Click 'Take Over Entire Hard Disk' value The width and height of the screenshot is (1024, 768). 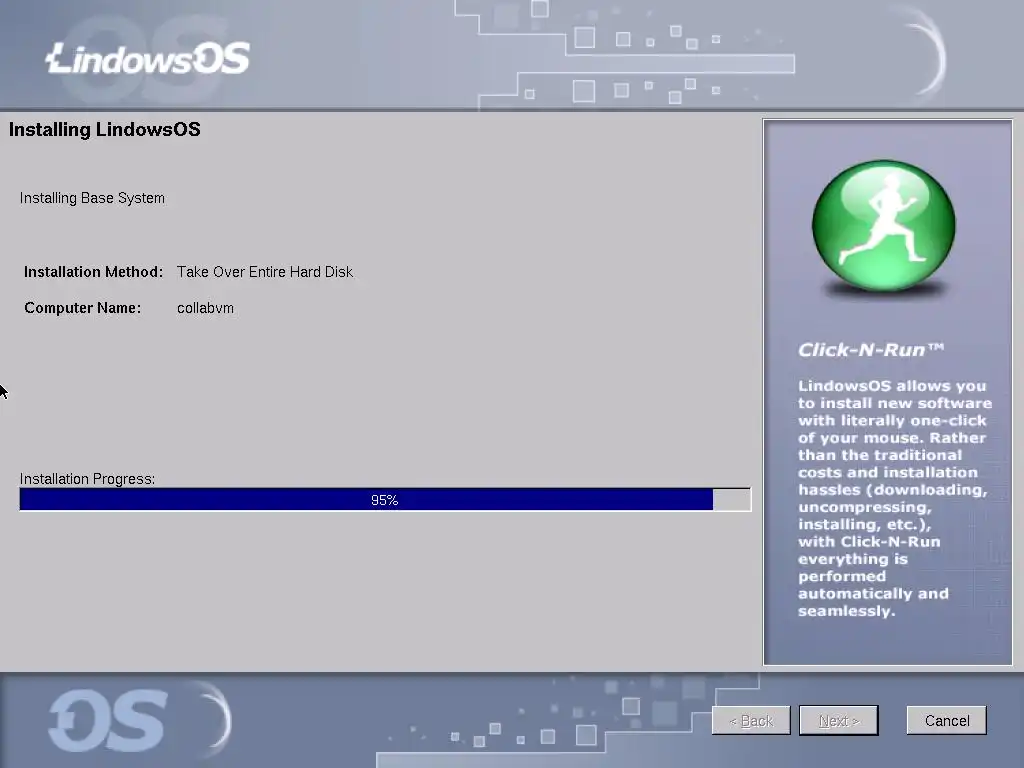click(x=264, y=272)
